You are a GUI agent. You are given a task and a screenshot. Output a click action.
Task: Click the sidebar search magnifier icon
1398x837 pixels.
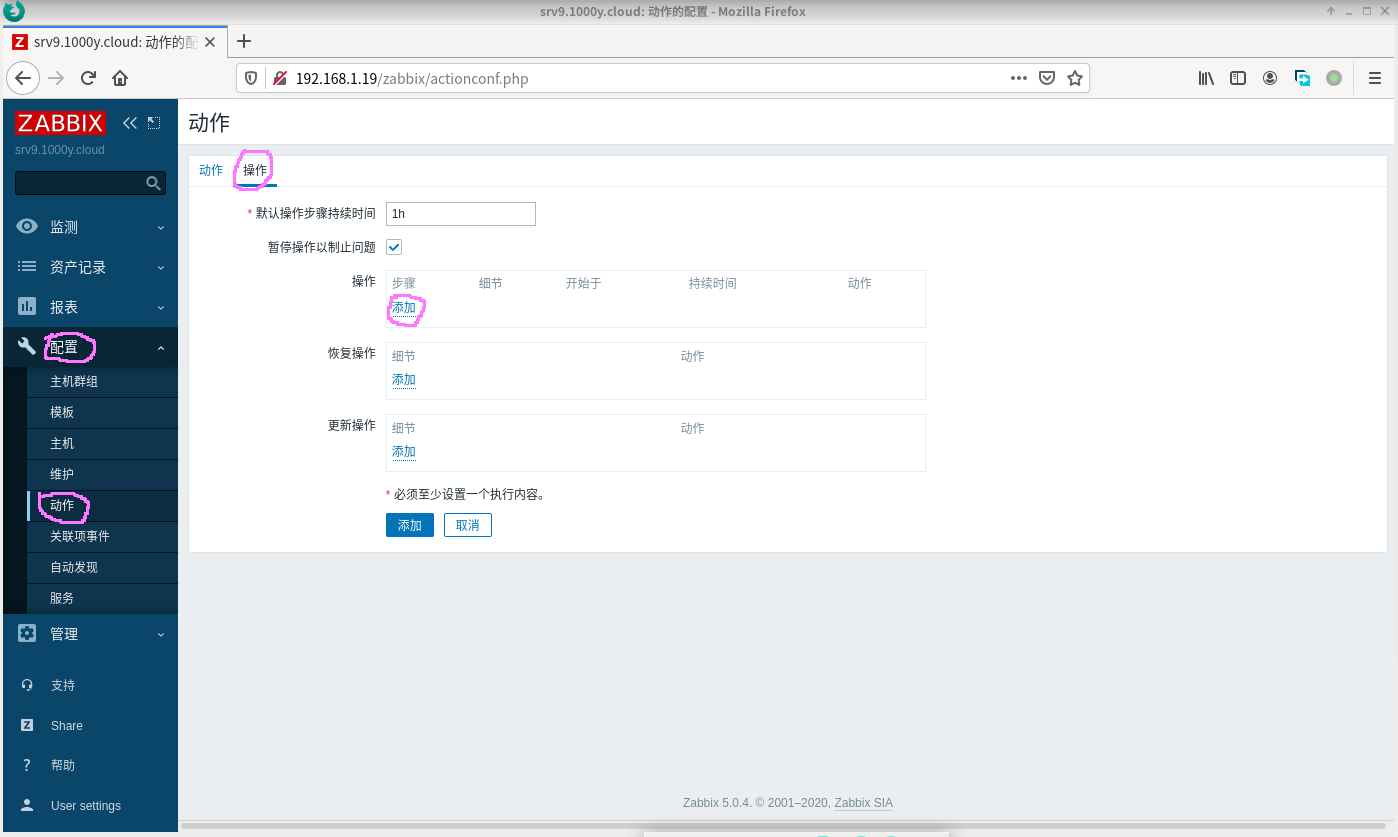[x=153, y=183]
